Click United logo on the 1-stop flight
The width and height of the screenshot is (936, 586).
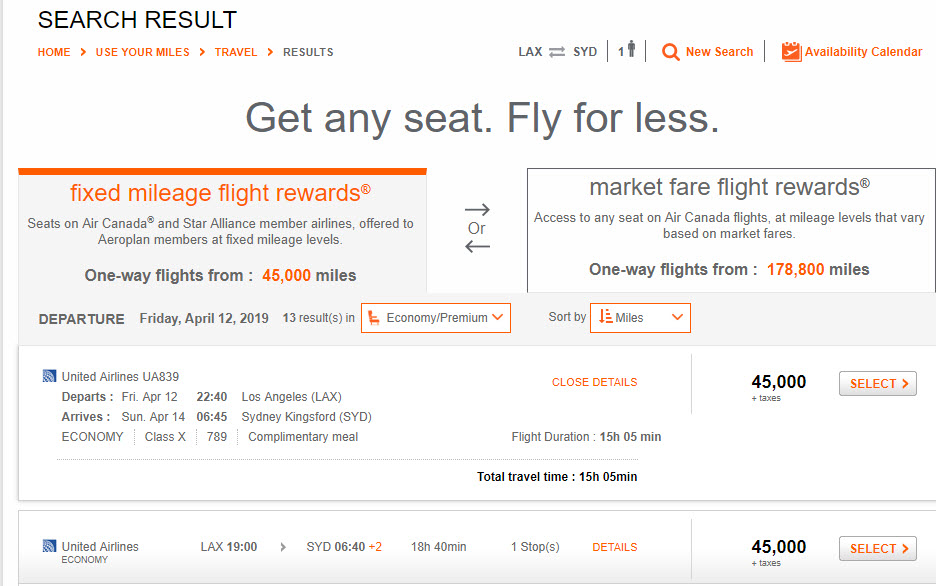pos(50,545)
